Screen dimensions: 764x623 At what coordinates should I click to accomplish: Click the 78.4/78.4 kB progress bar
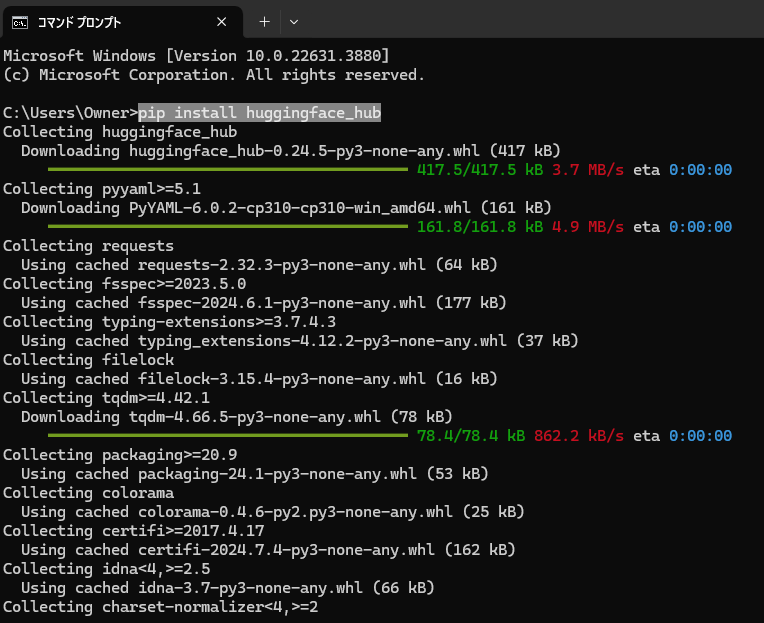(228, 435)
